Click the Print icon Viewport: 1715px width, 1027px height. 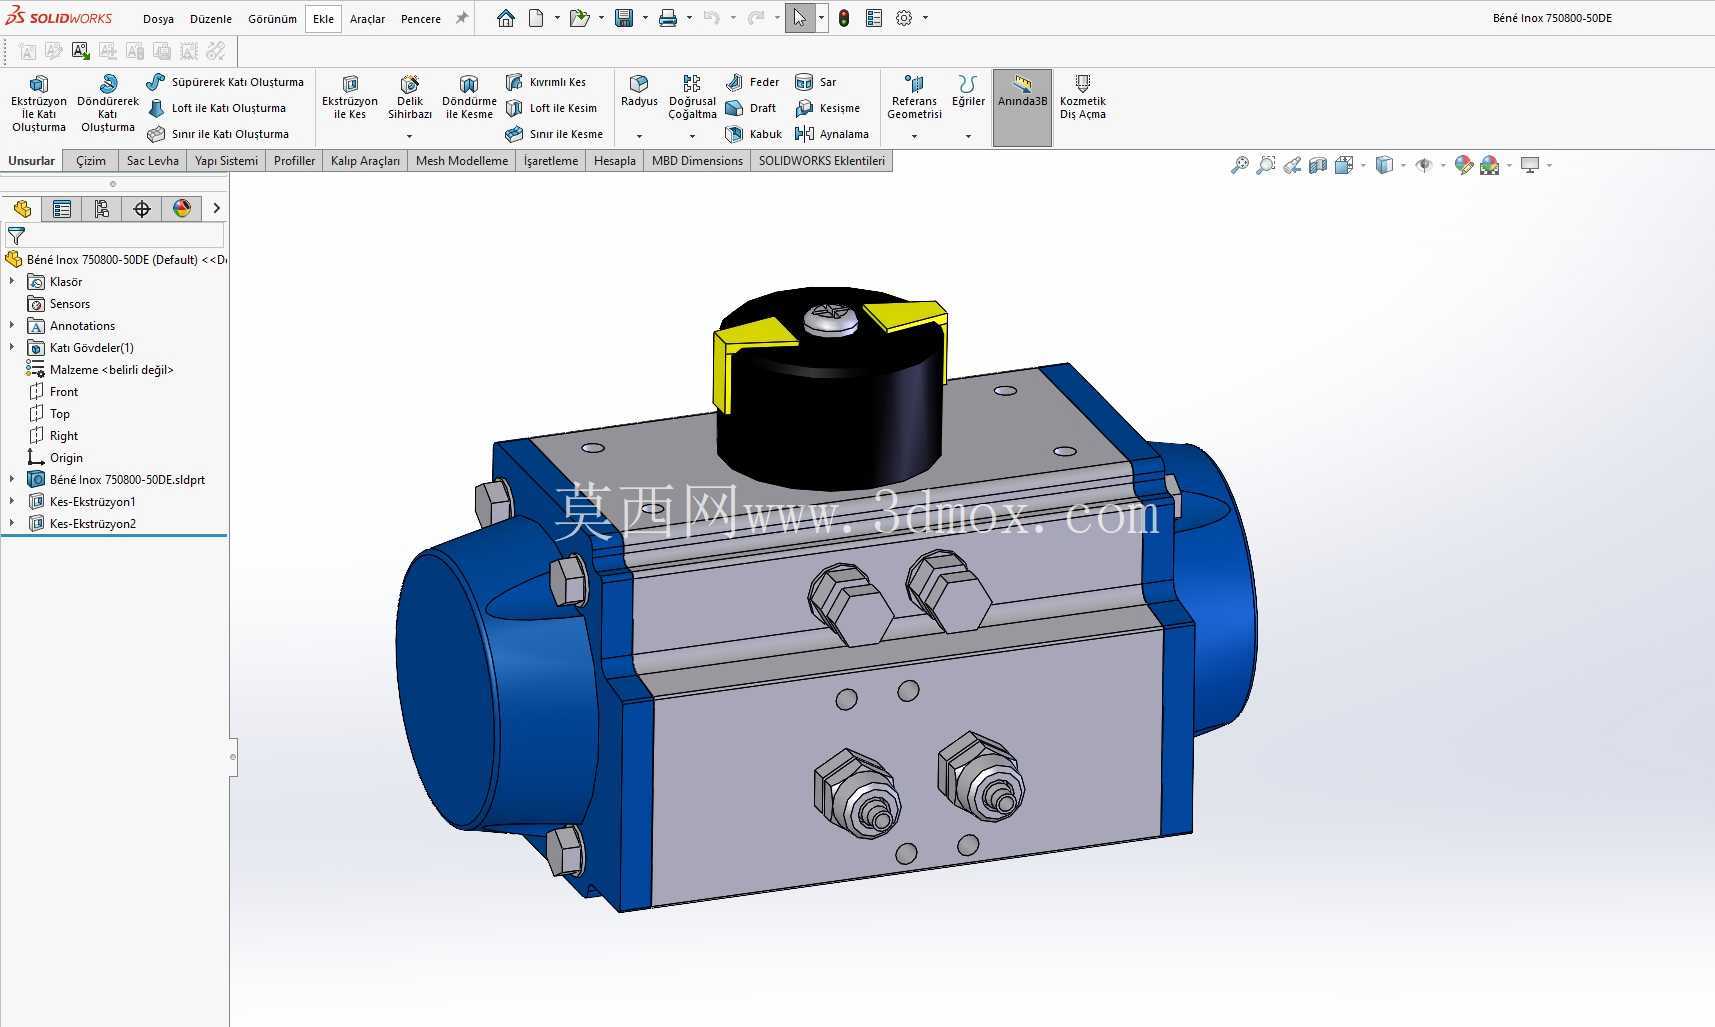point(668,18)
